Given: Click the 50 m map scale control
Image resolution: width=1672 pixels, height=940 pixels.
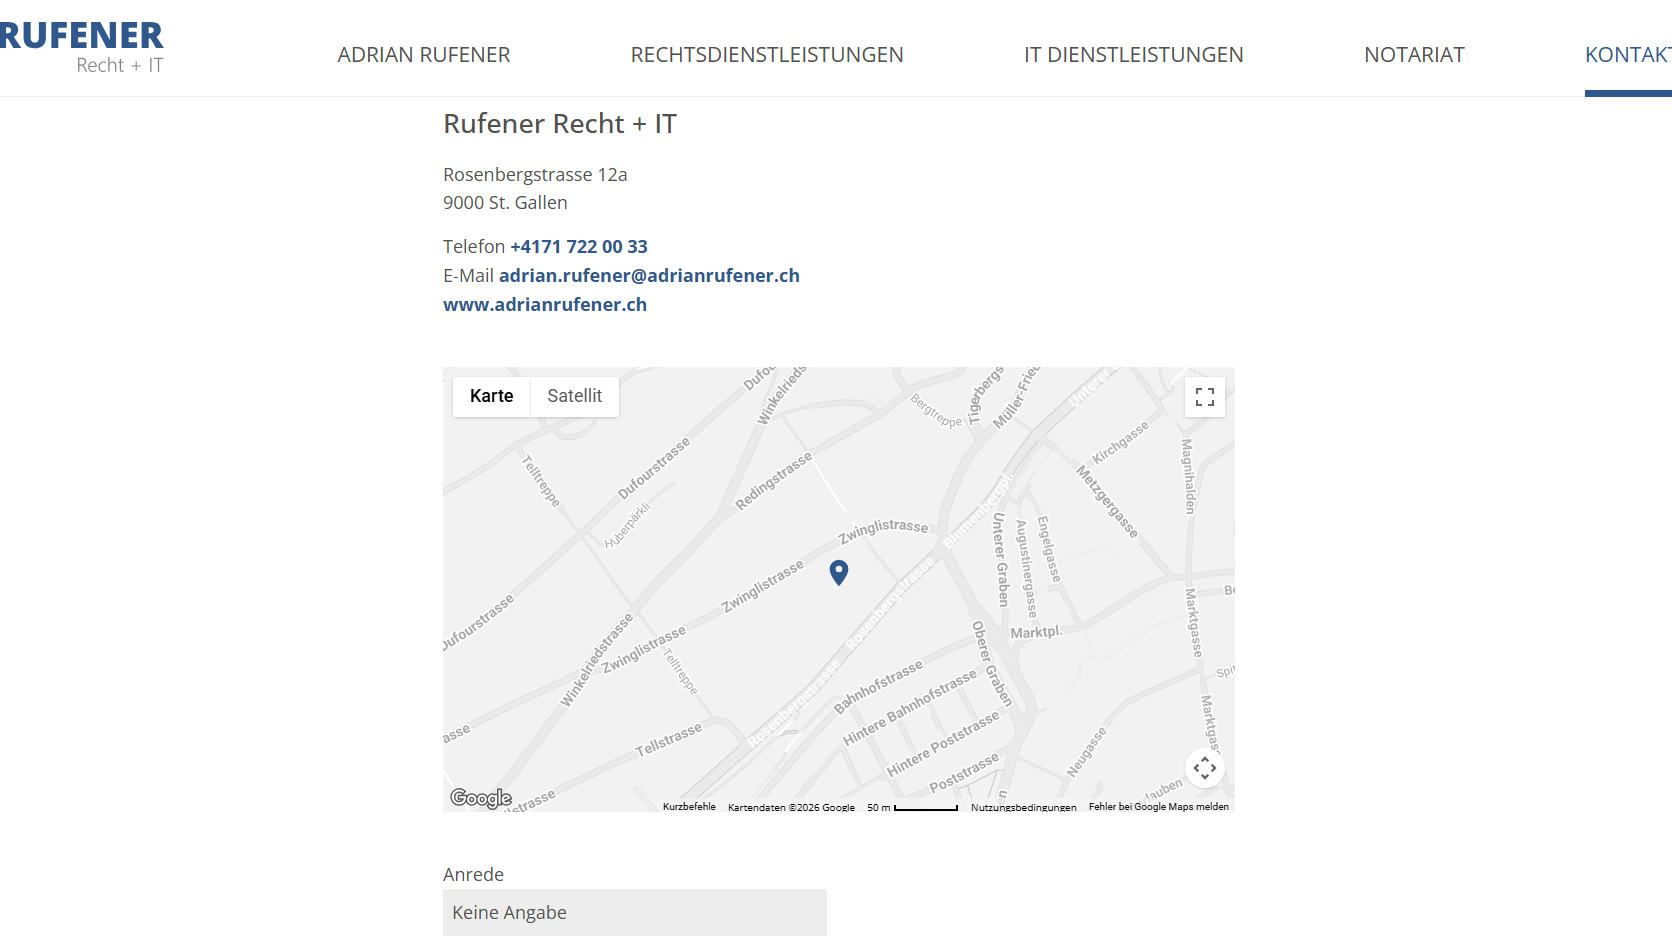Looking at the screenshot, I should (912, 806).
